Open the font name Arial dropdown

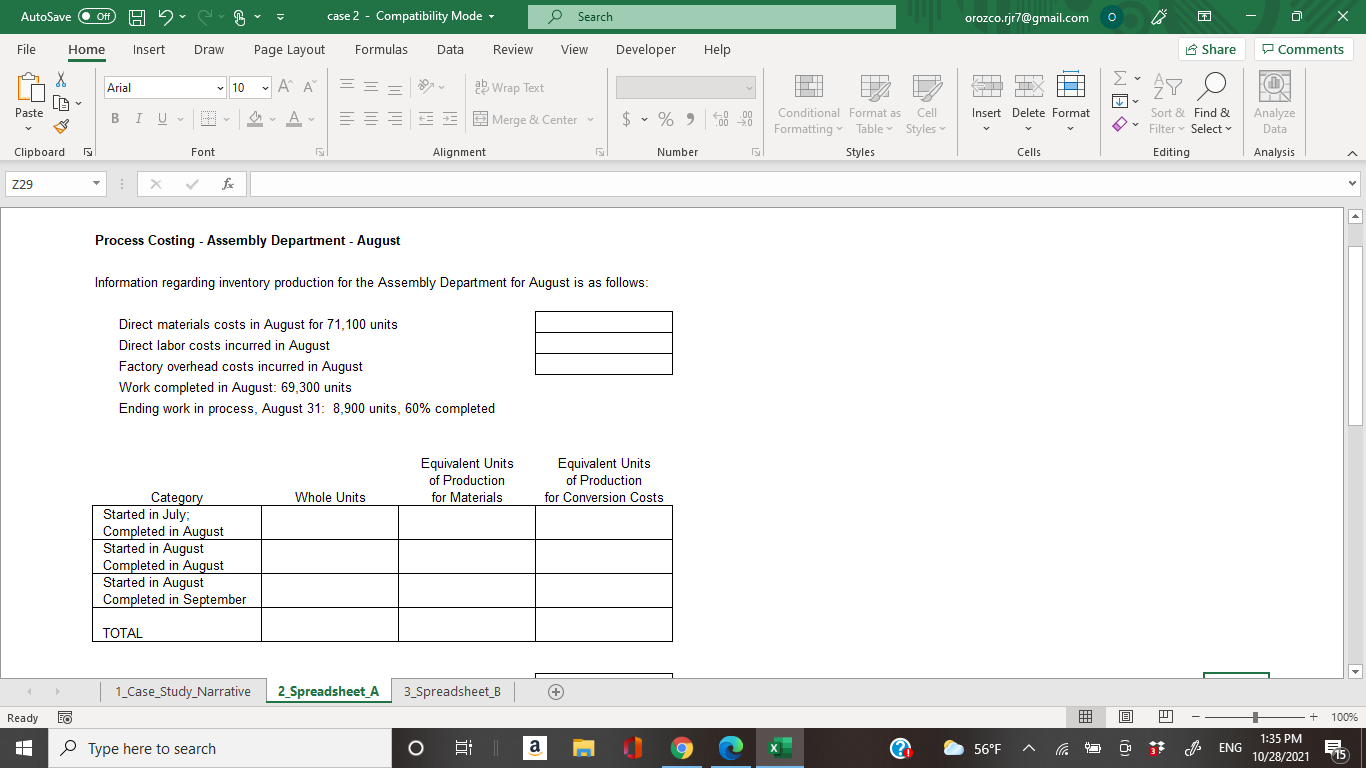tap(220, 88)
